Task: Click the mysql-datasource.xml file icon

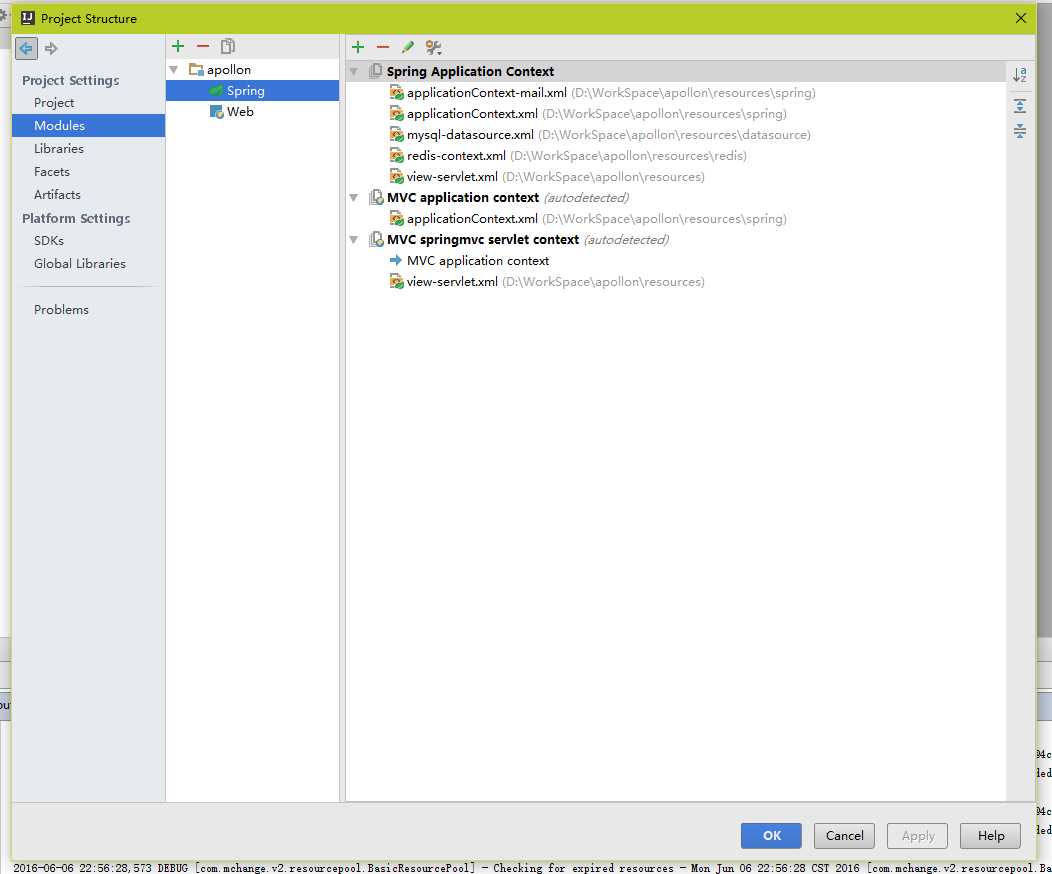Action: [397, 134]
